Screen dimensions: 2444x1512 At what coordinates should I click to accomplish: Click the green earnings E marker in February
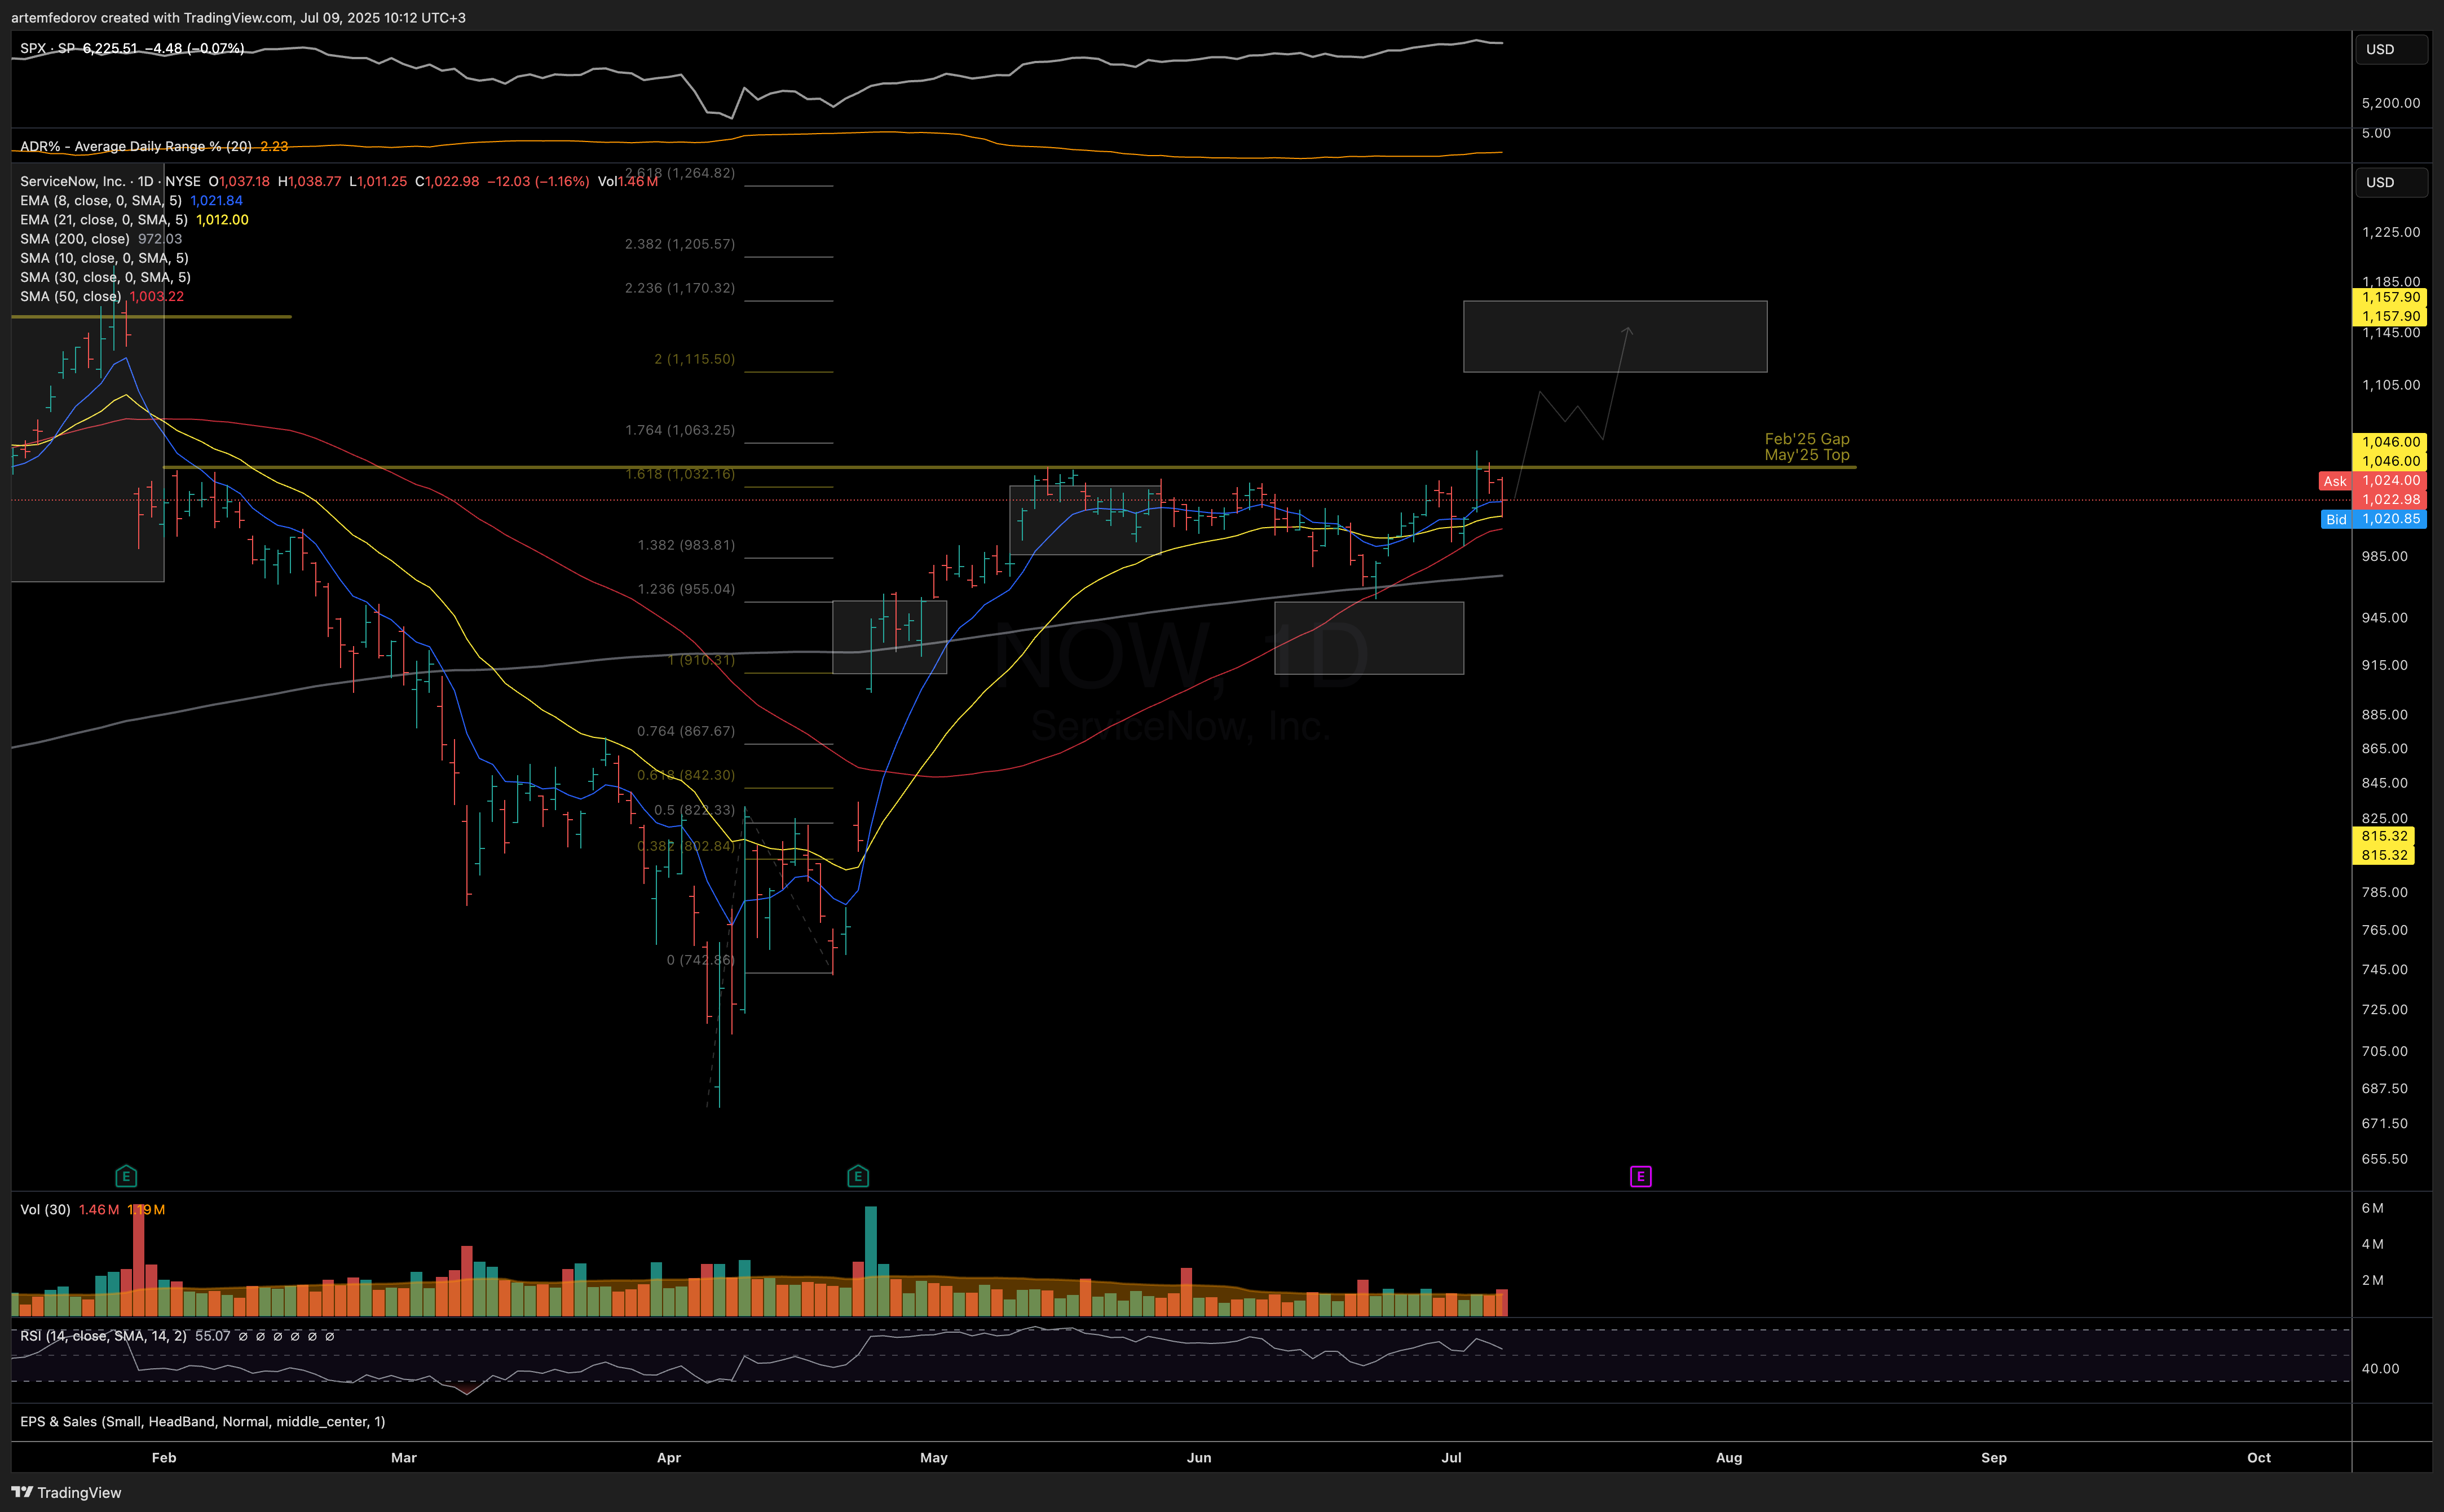point(126,1176)
